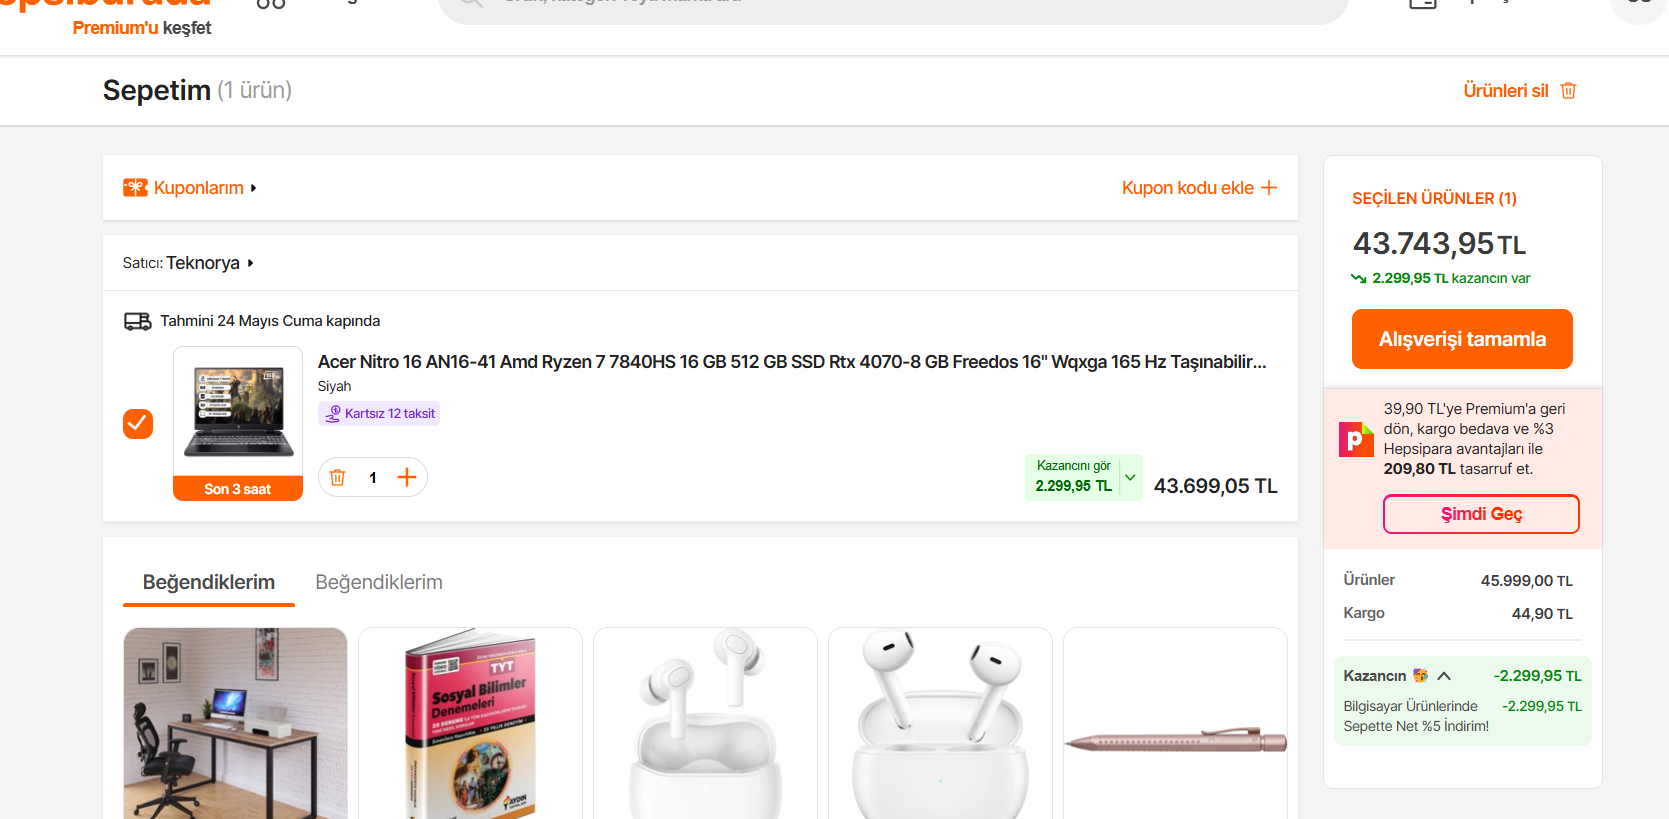Open the Acer Nitro laptop thumbnail

pos(238,412)
